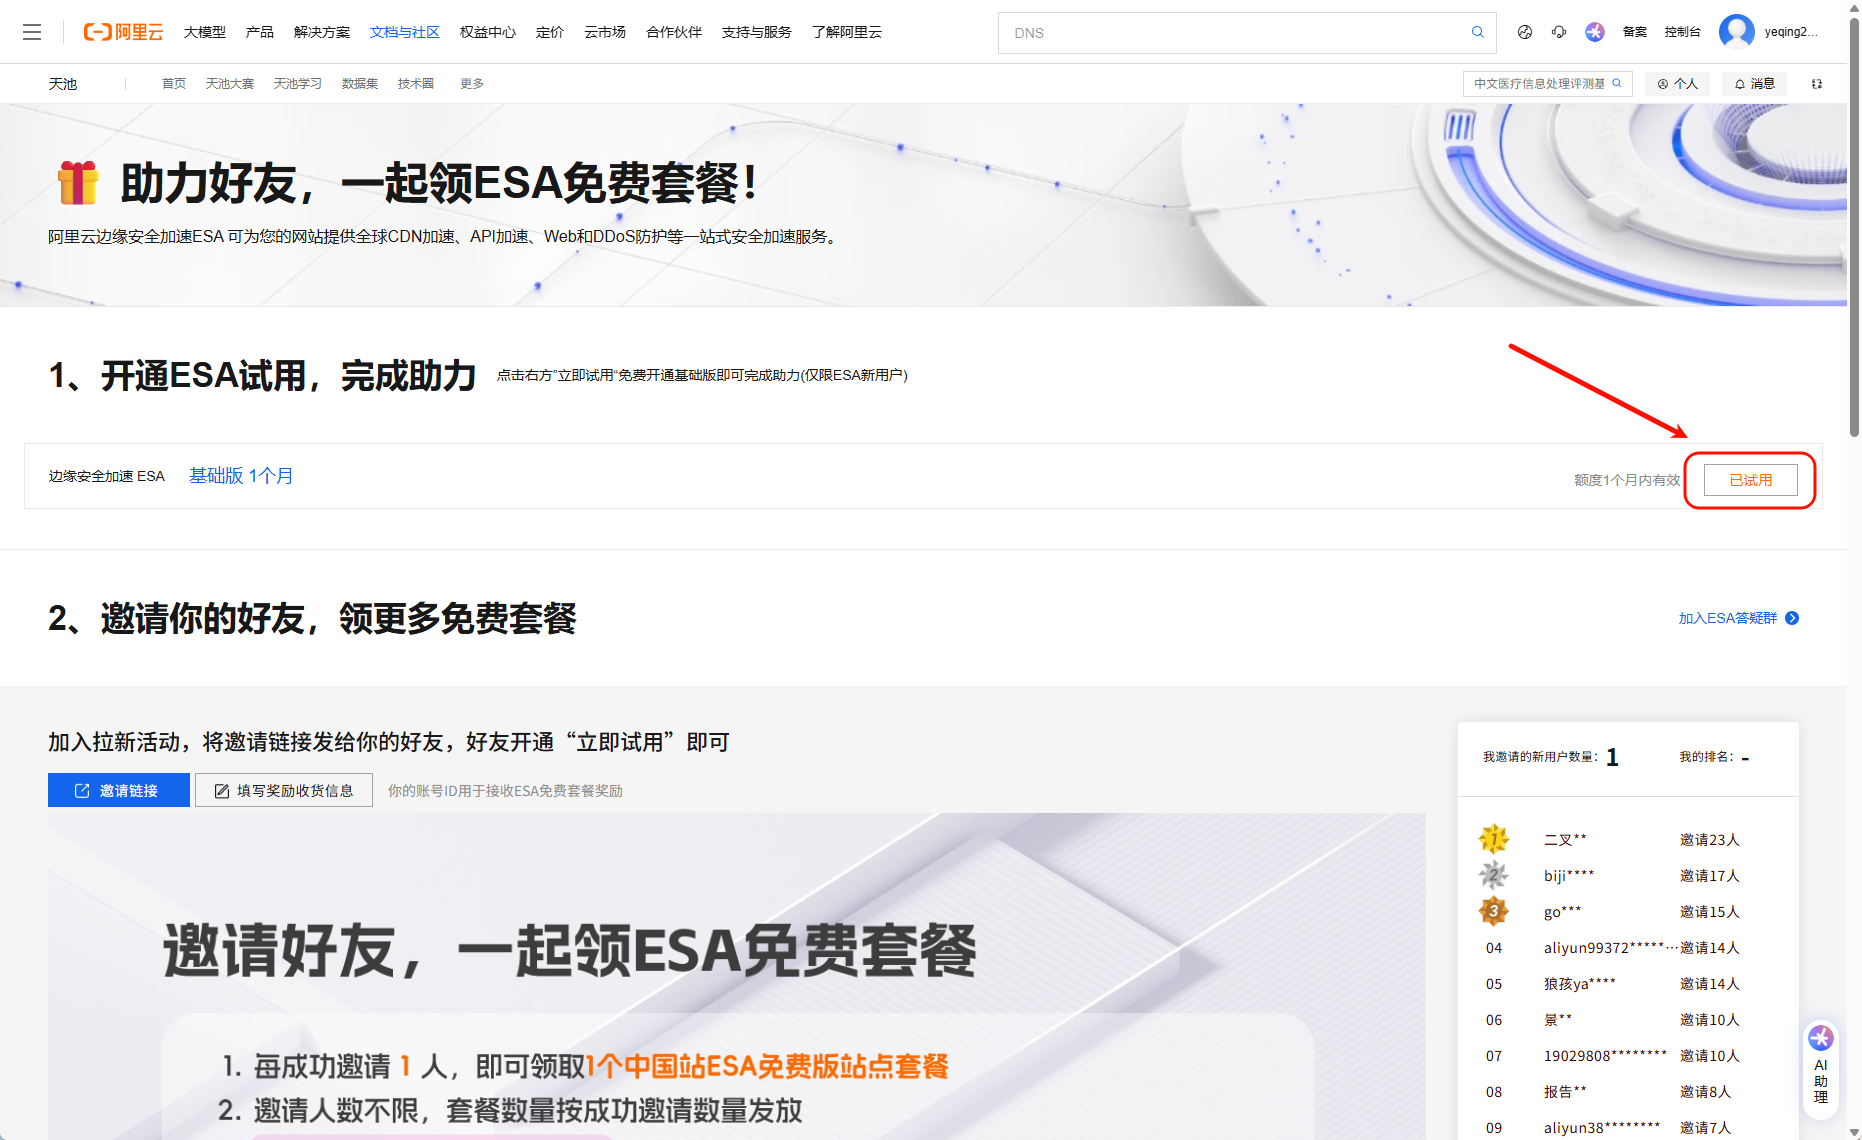Screen dimensions: 1862x1140
Task: Open the 支持与服务 menu item
Action: pyautogui.click(x=757, y=32)
